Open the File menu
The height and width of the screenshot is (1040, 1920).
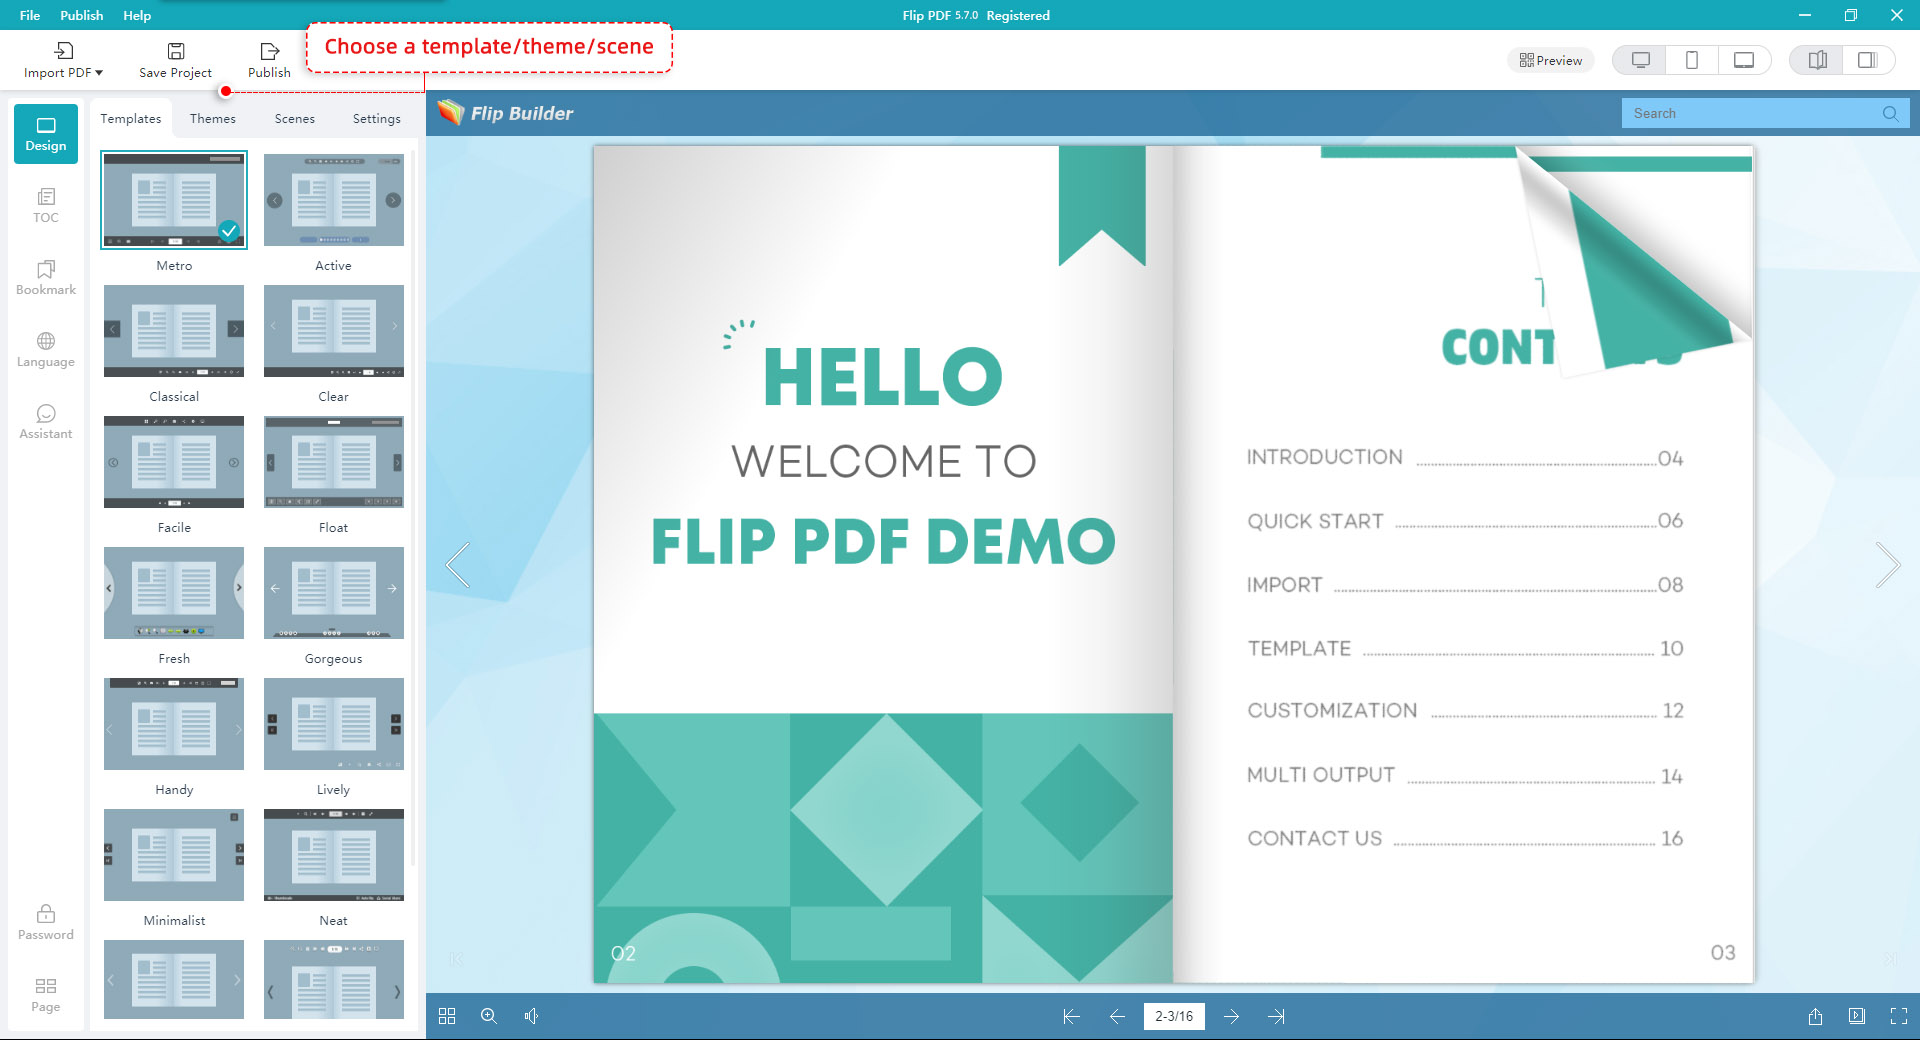tap(30, 15)
